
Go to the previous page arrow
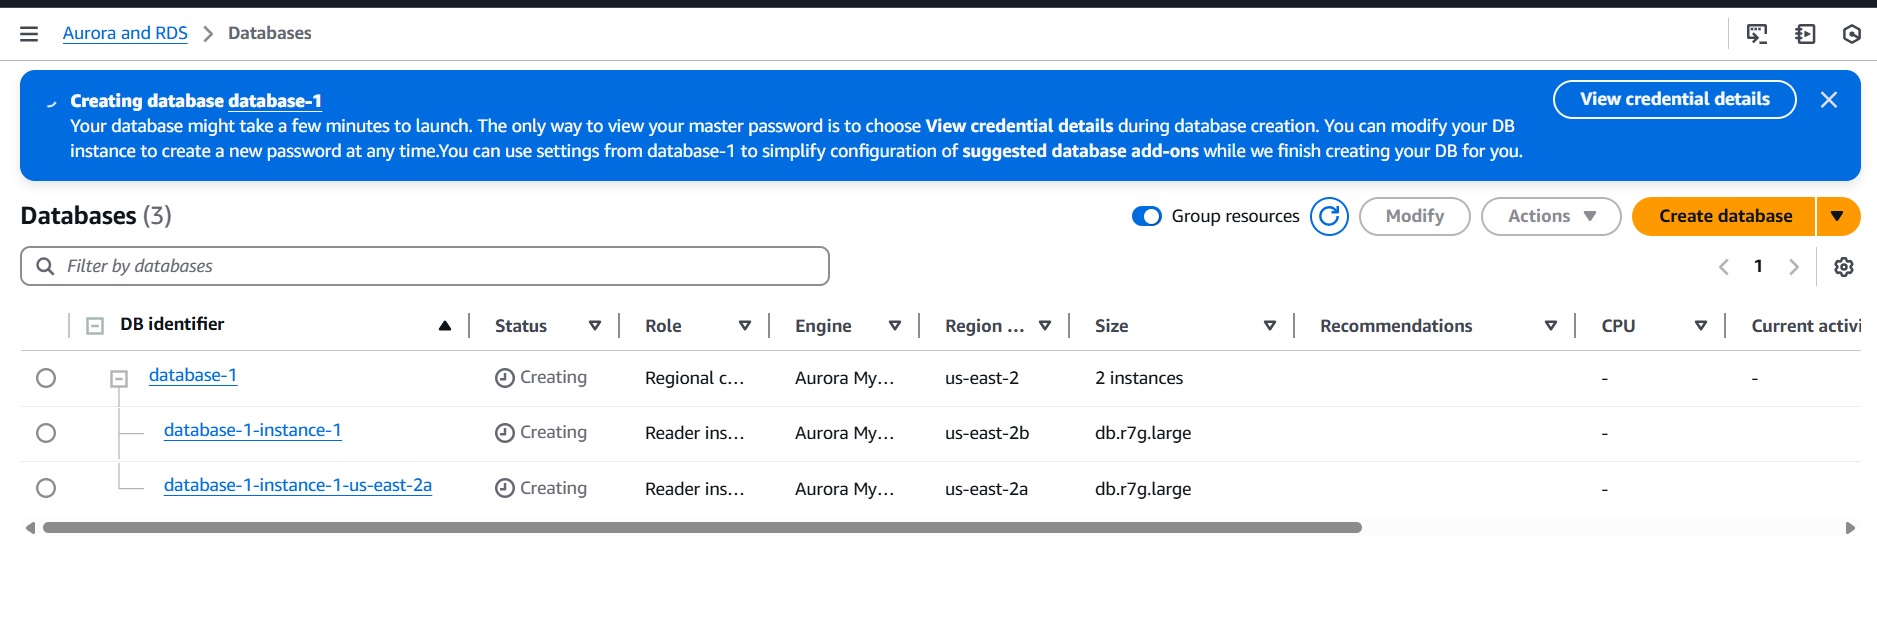pyautogui.click(x=1724, y=267)
